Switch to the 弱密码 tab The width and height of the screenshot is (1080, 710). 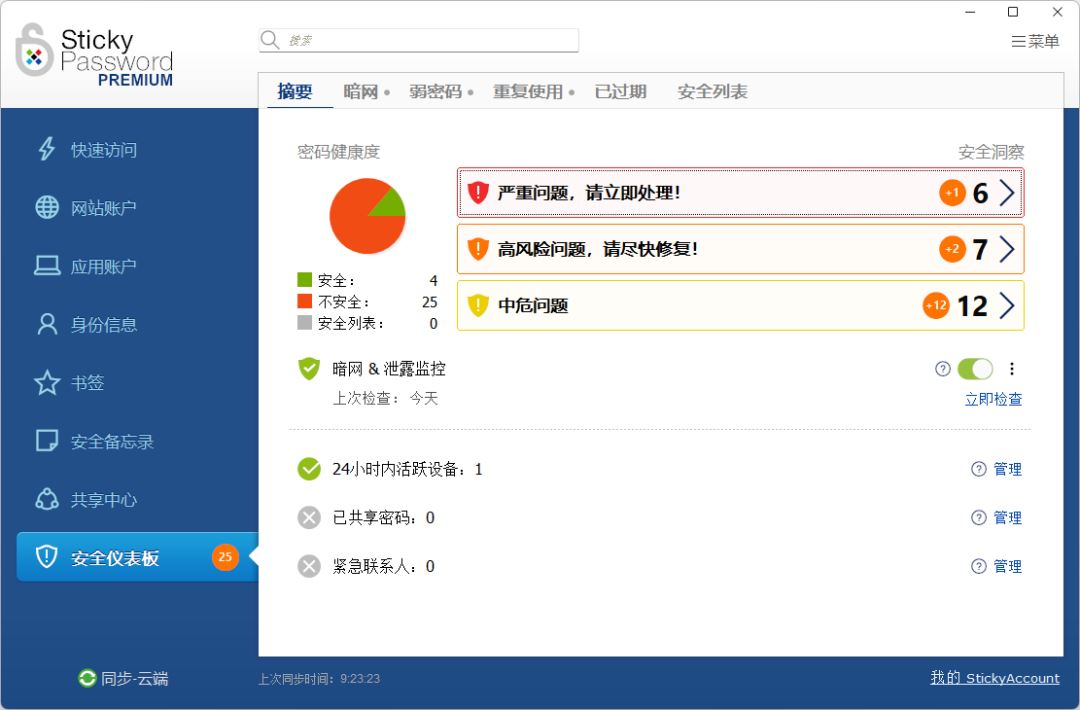pos(441,91)
